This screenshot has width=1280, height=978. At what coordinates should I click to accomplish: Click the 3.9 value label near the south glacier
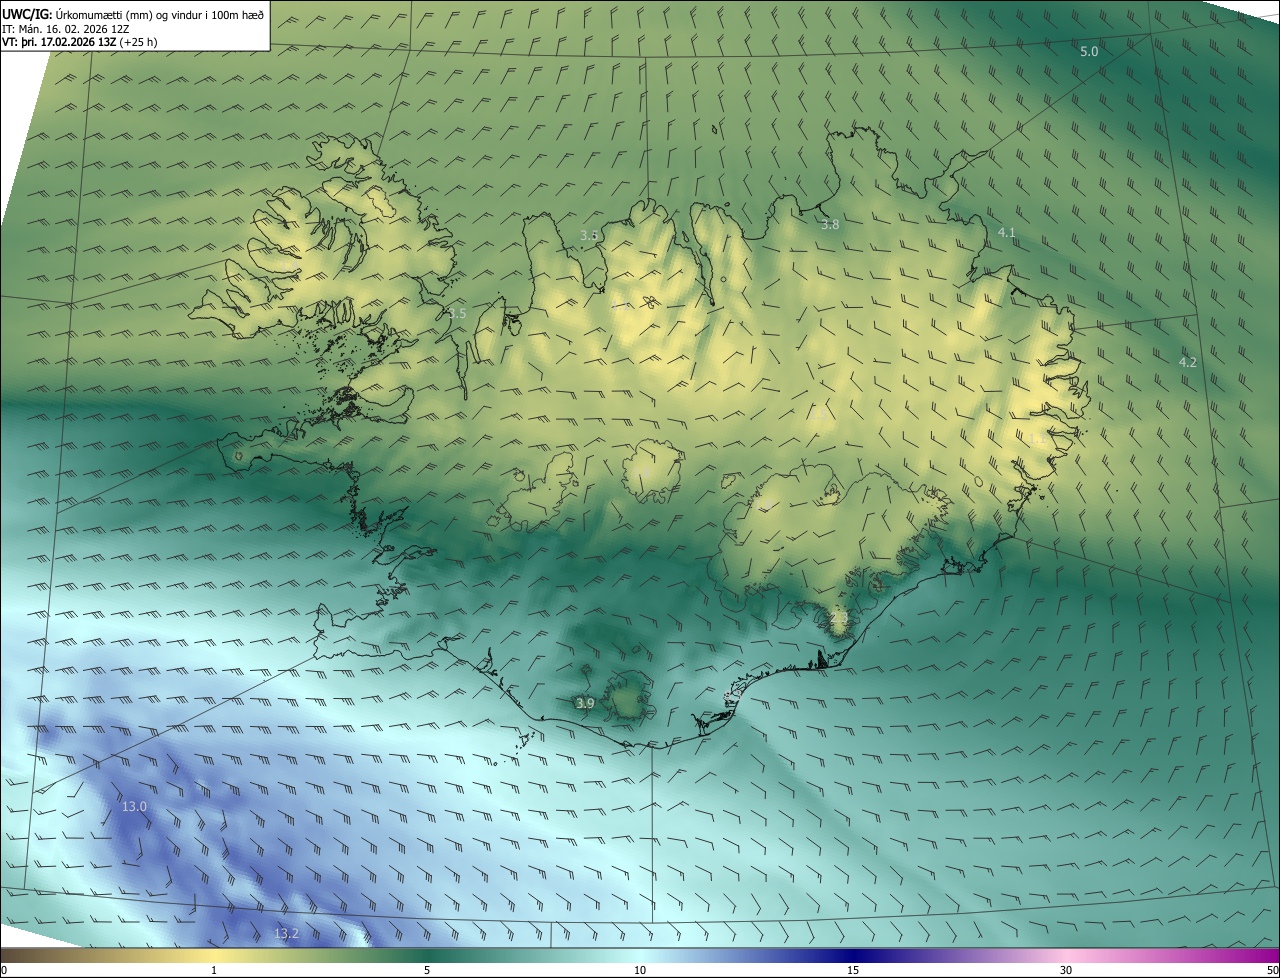pyautogui.click(x=585, y=704)
